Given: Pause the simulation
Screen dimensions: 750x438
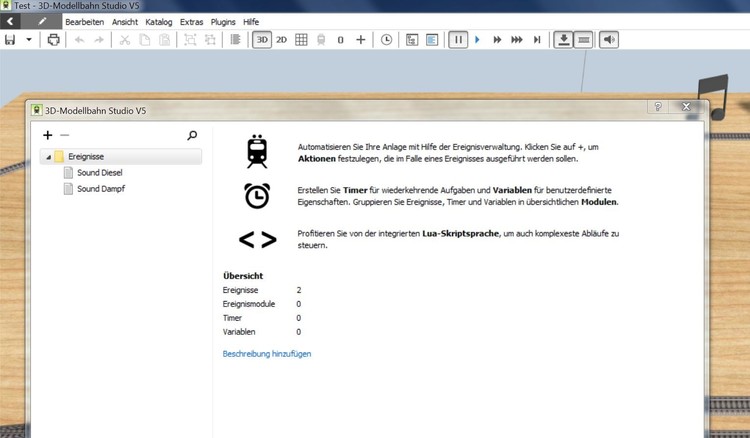Looking at the screenshot, I should pos(457,40).
